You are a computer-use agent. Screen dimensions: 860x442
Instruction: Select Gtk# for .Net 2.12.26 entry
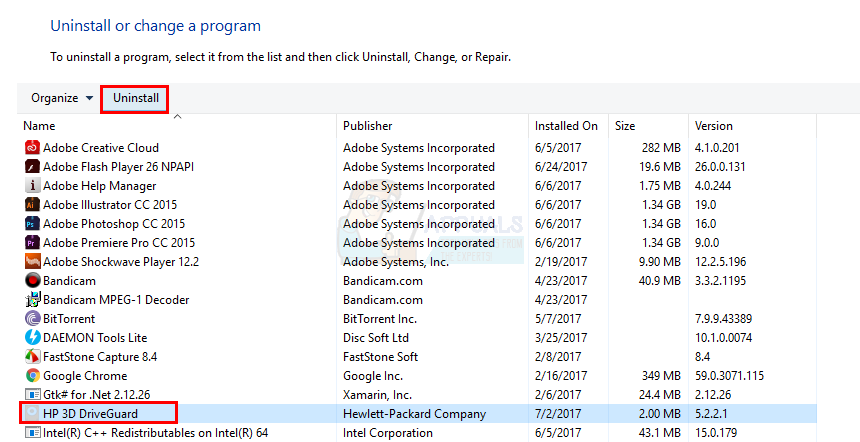pos(96,395)
